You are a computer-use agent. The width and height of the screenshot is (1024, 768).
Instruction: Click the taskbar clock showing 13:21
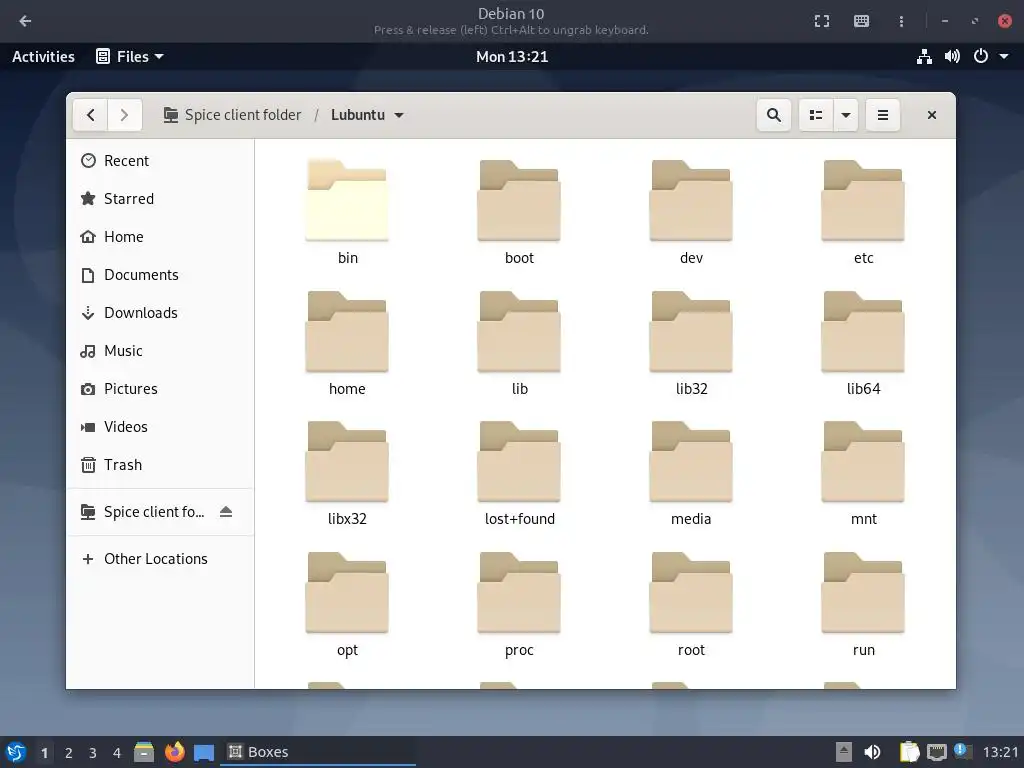tap(1000, 752)
